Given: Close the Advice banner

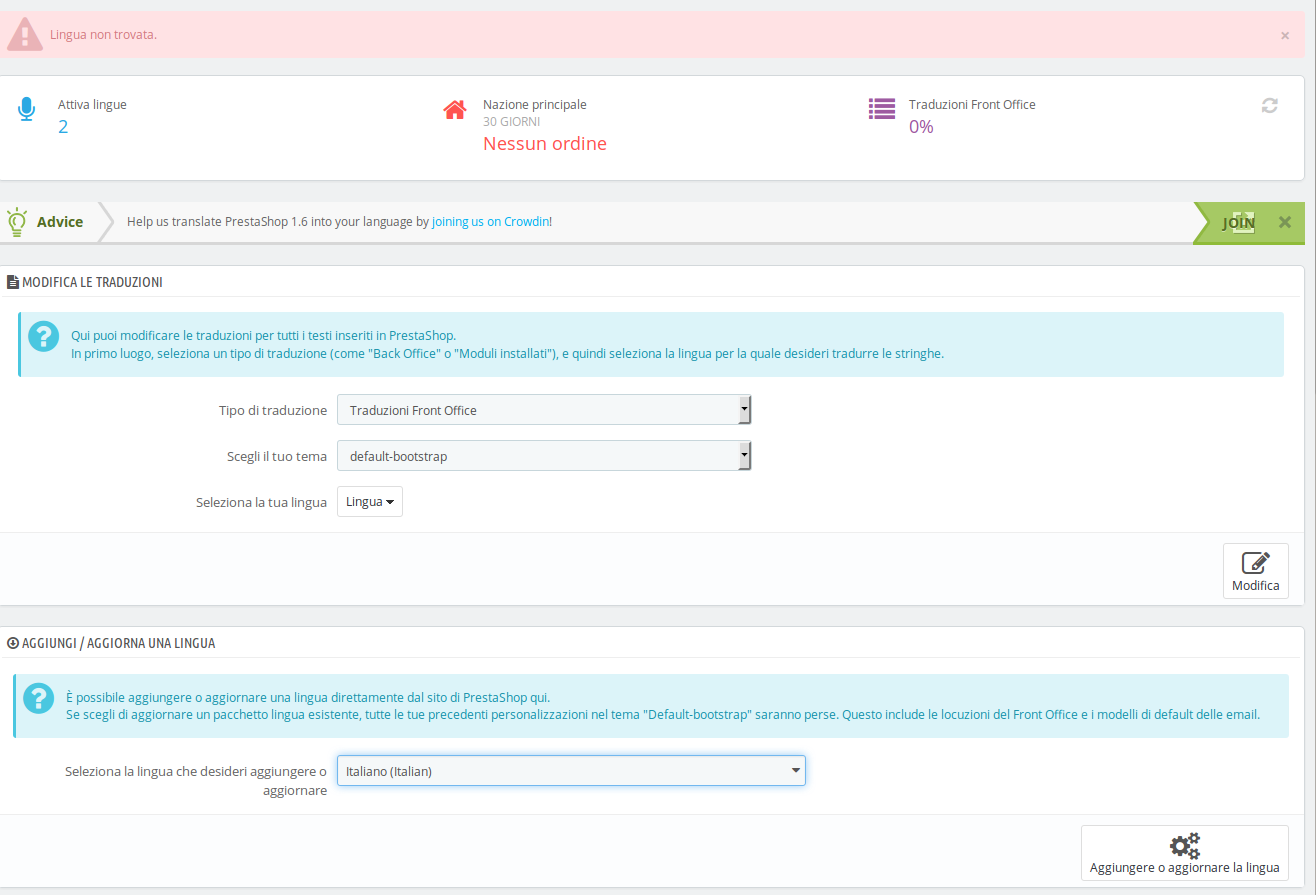Looking at the screenshot, I should [1285, 222].
